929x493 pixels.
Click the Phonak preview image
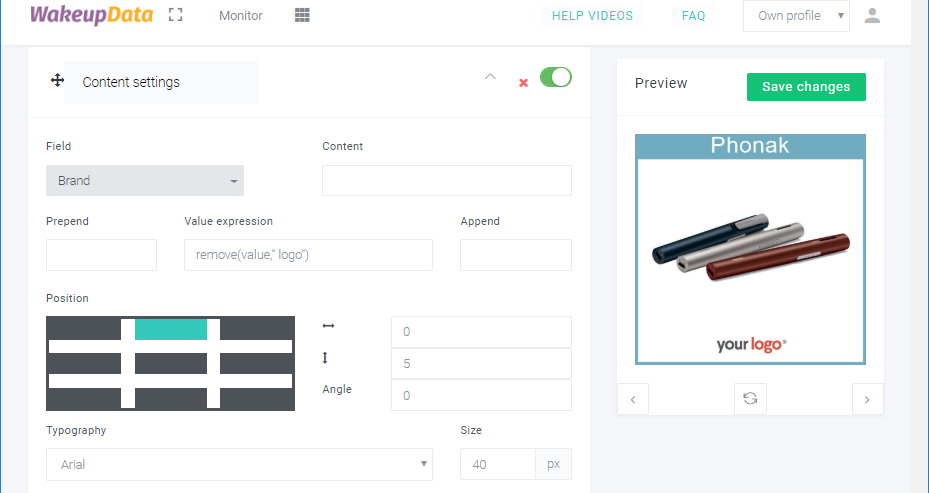point(750,249)
